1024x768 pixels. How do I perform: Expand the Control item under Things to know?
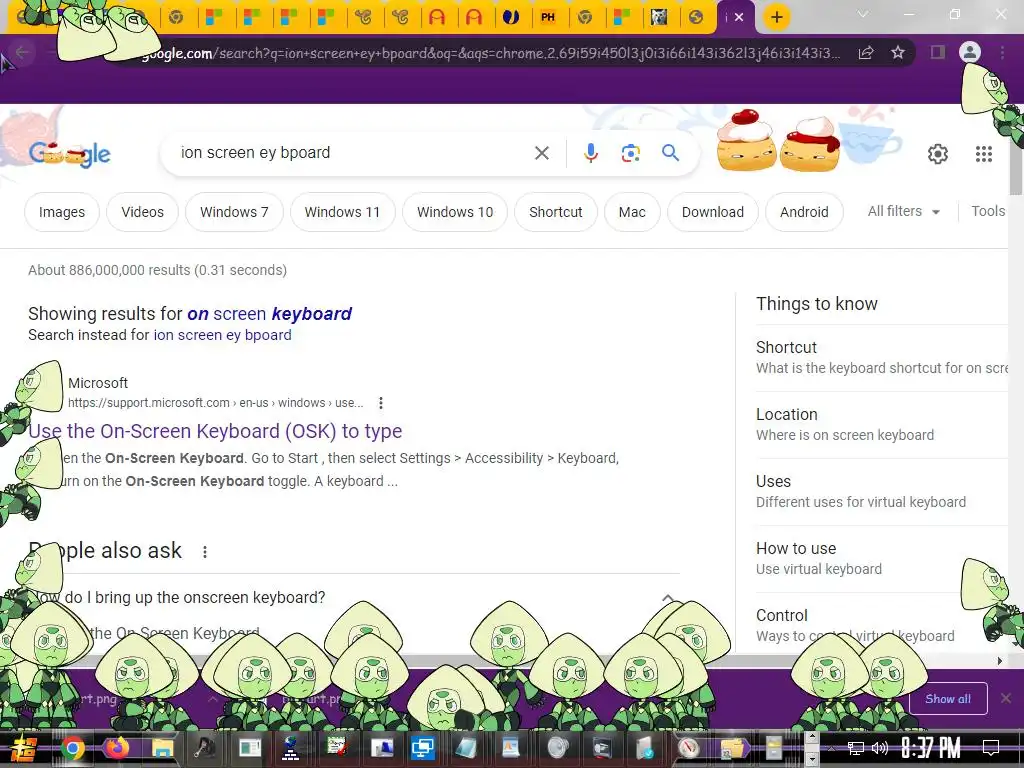pos(882,625)
